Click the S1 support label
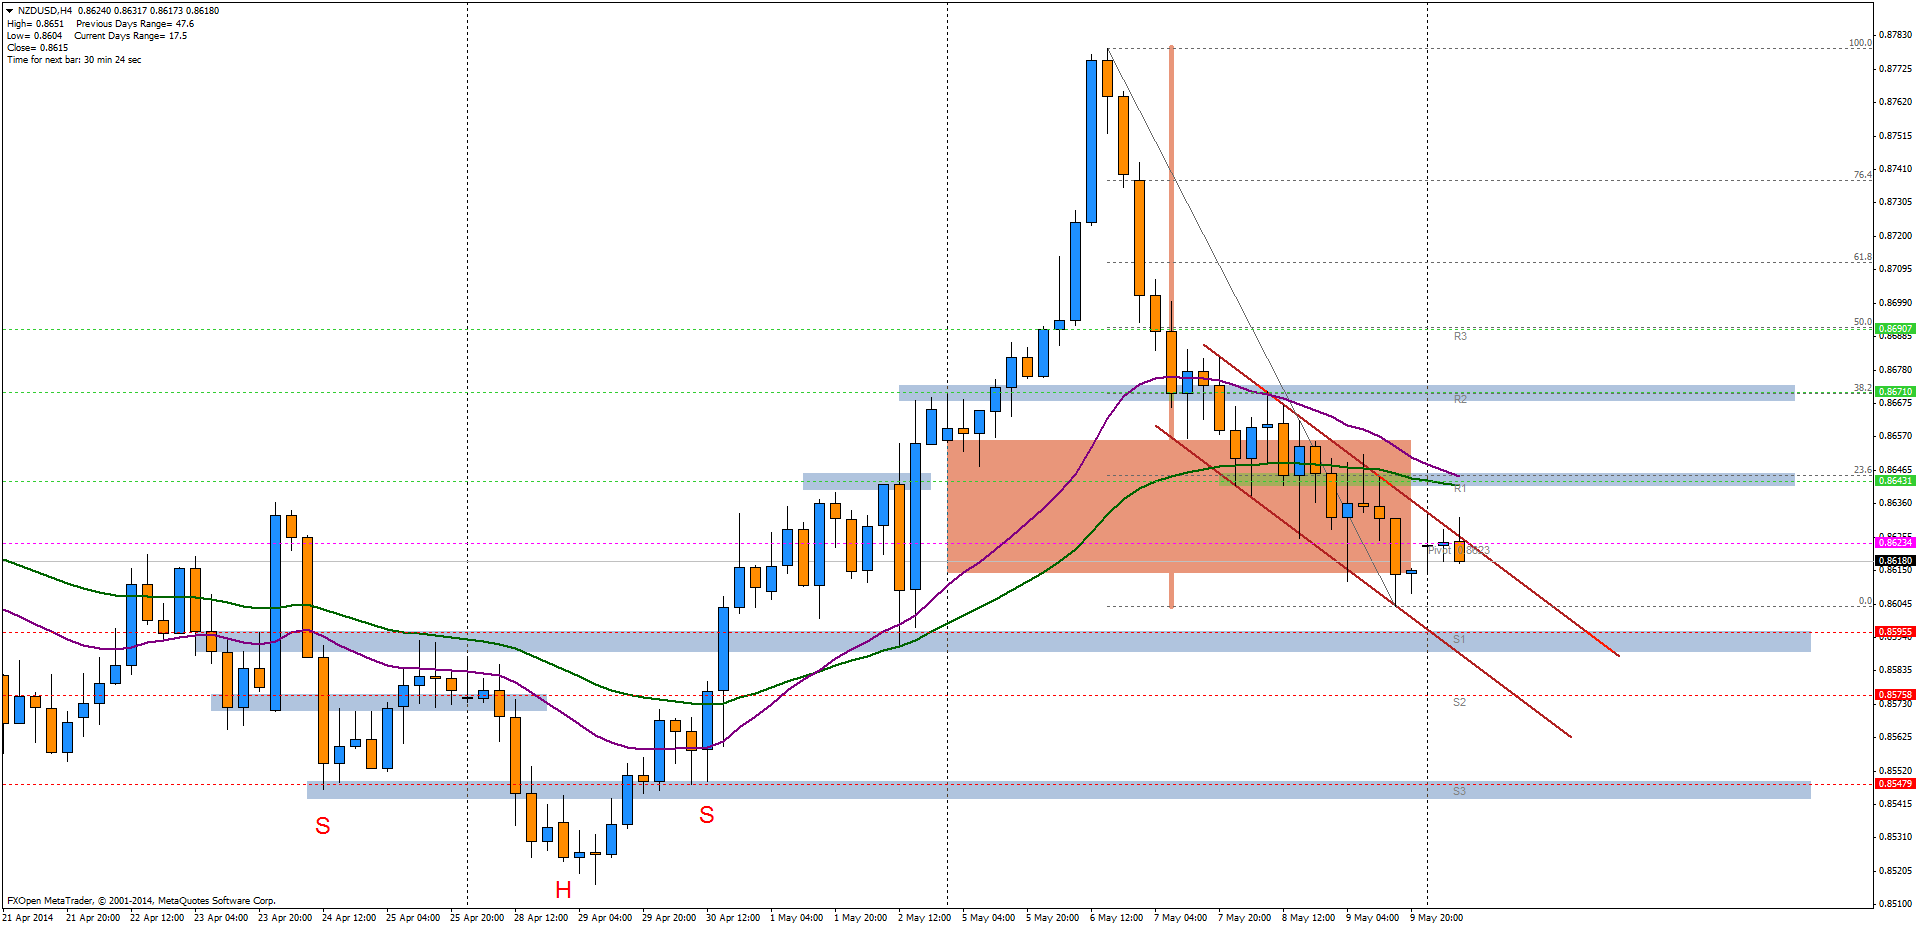This screenshot has height=926, width=1916. pos(1459,639)
